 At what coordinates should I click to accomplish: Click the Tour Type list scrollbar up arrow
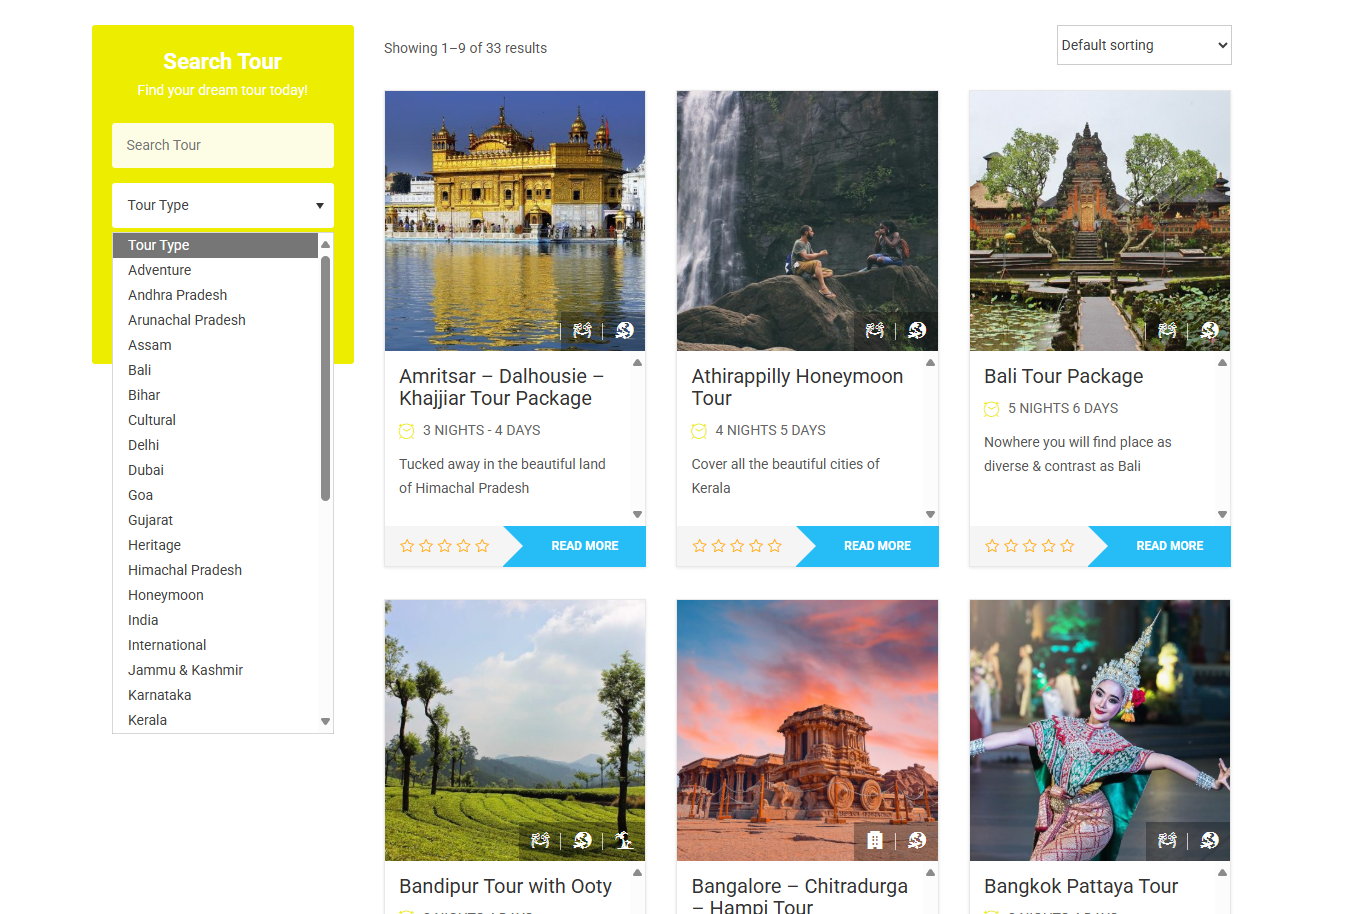click(325, 245)
